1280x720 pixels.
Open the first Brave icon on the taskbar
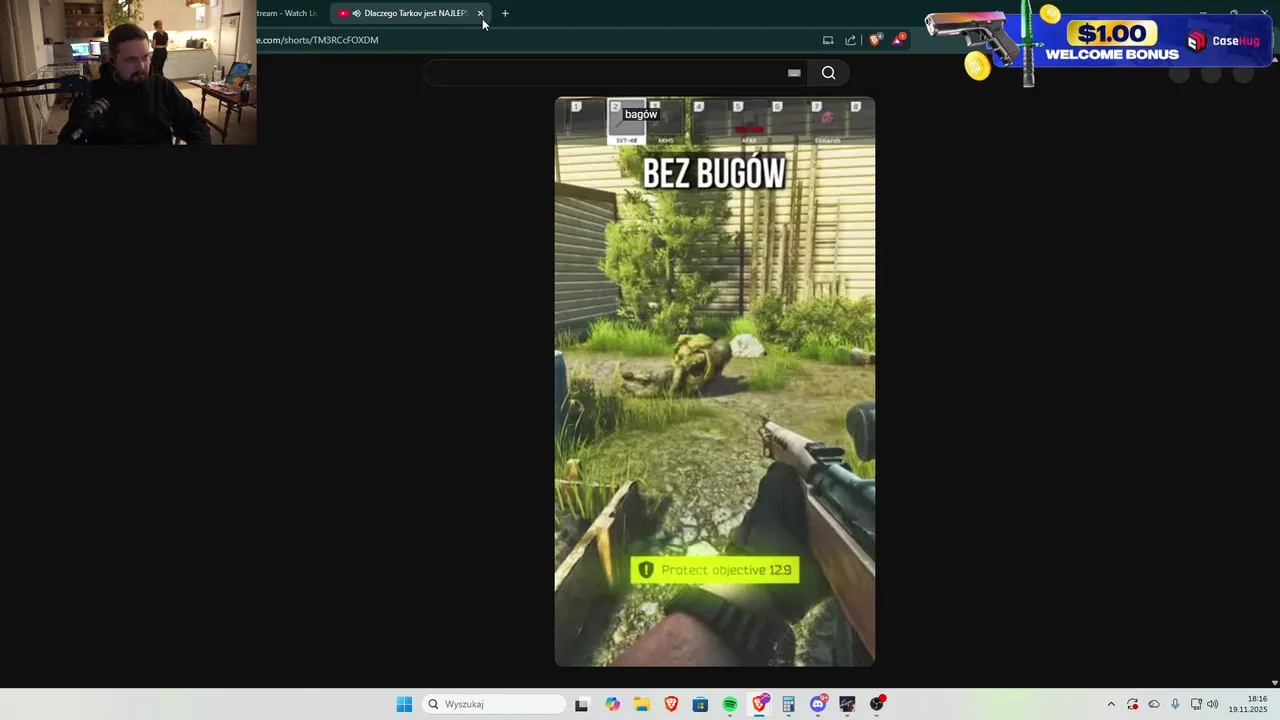coord(671,704)
